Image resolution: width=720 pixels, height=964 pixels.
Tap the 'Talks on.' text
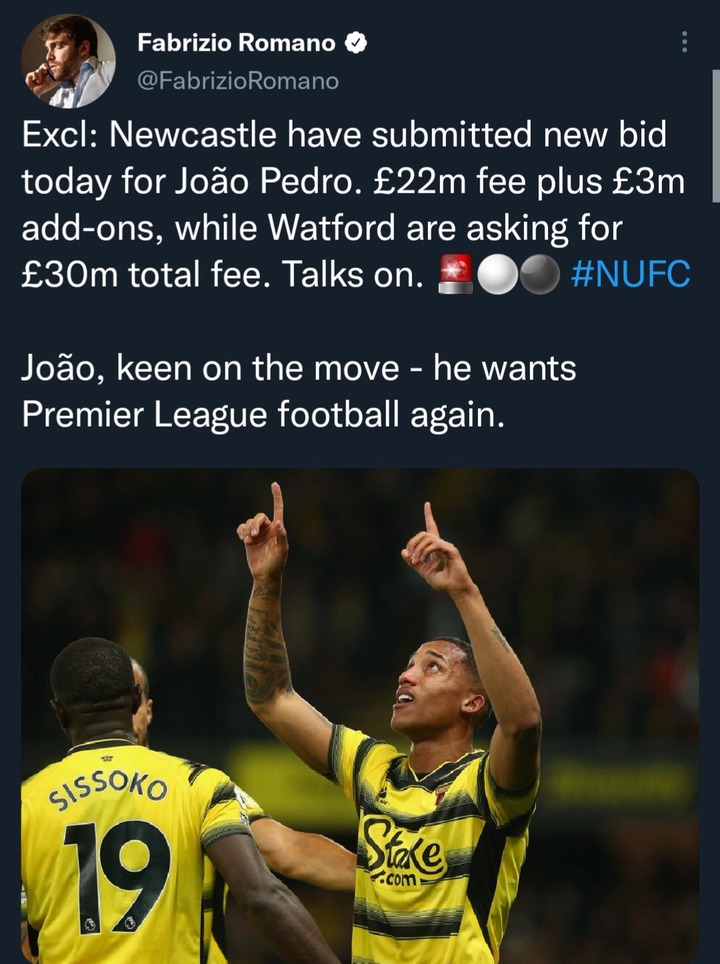click(353, 275)
